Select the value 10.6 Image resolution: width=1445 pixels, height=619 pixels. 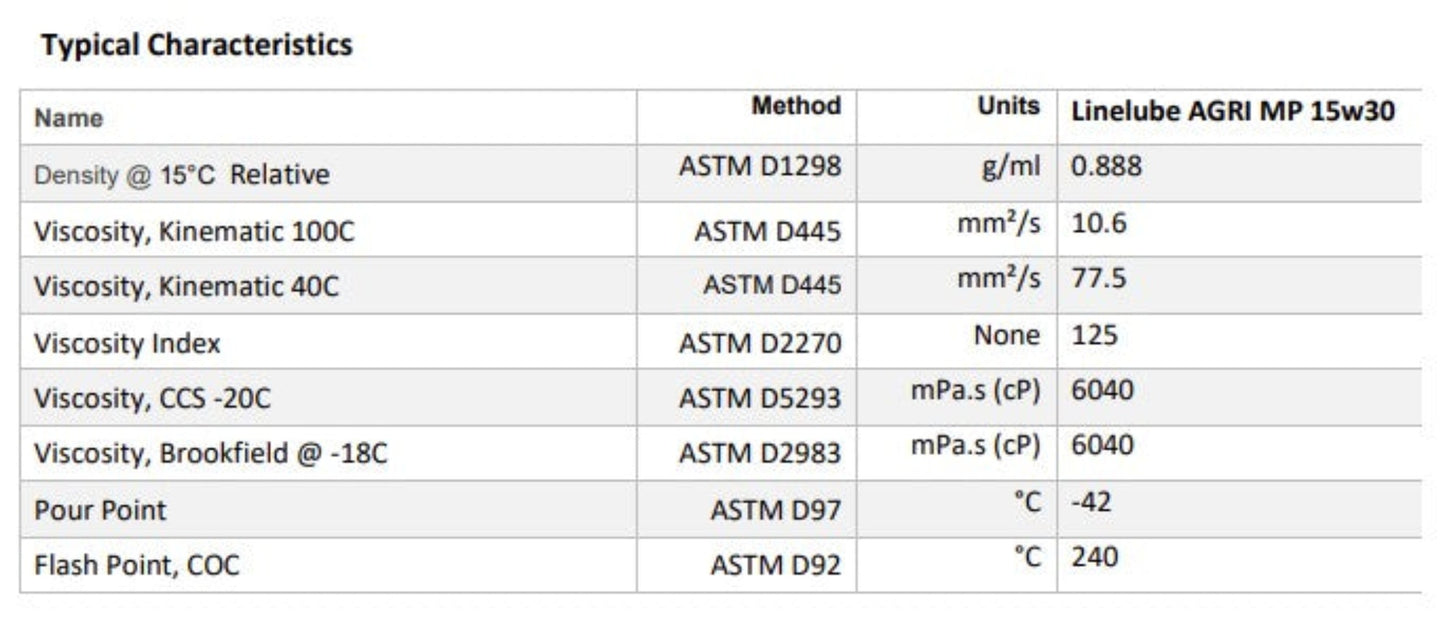point(1098,223)
